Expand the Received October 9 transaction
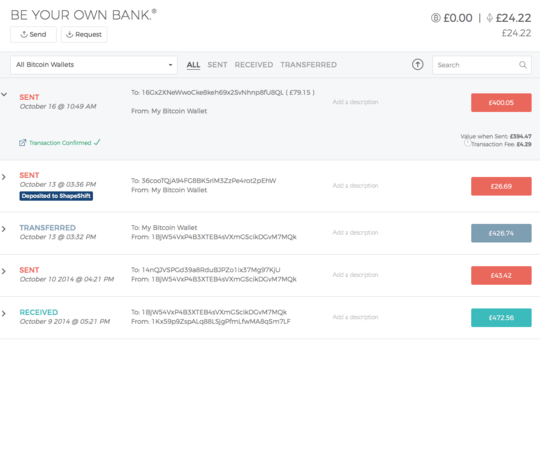The height and width of the screenshot is (452, 540). 3,314
